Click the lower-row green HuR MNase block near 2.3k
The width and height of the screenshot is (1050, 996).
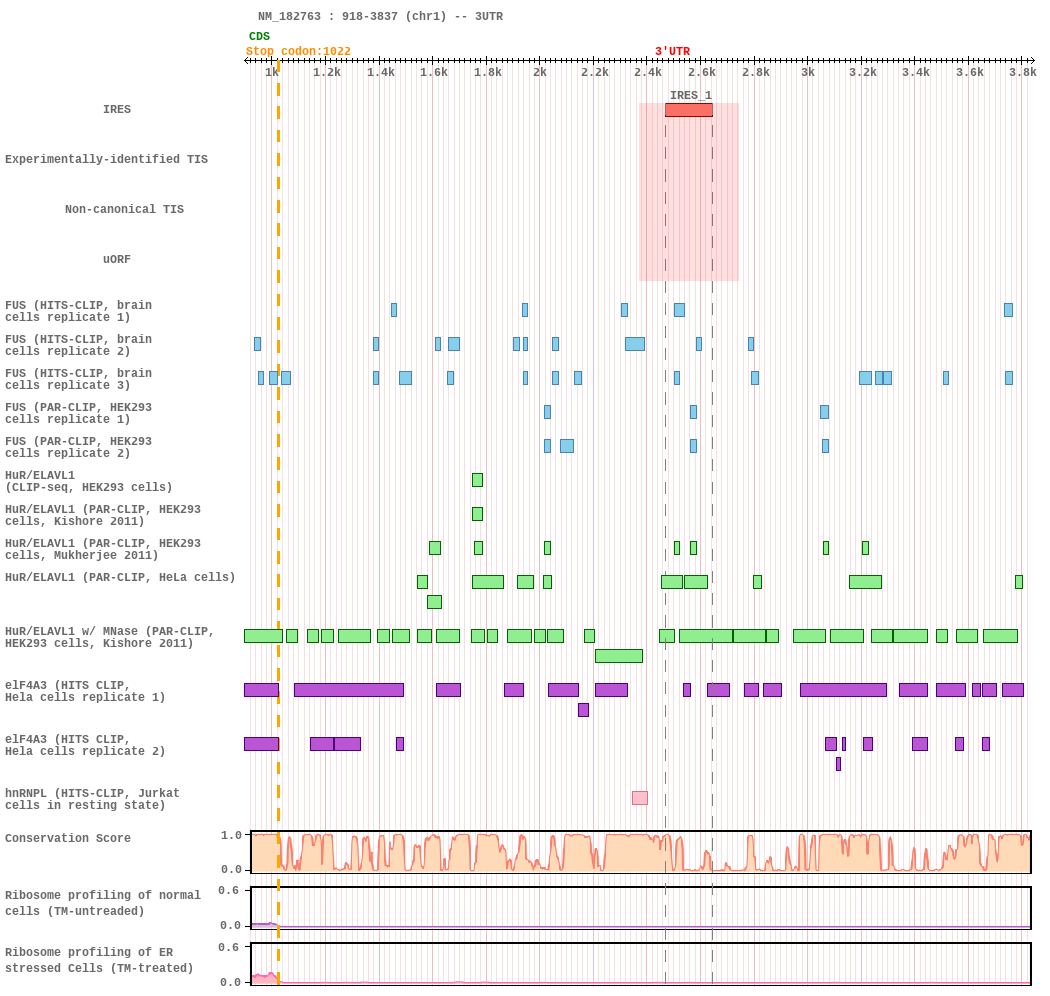pos(619,656)
